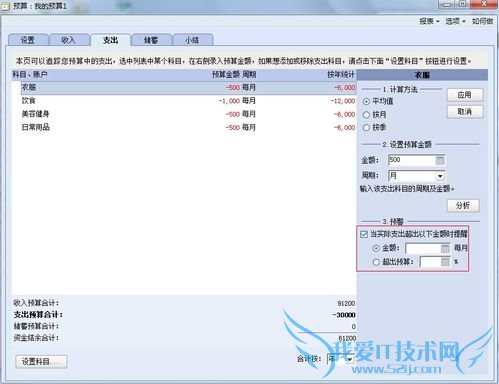Click the 应用 button
This screenshot has width=499, height=384.
(x=465, y=95)
